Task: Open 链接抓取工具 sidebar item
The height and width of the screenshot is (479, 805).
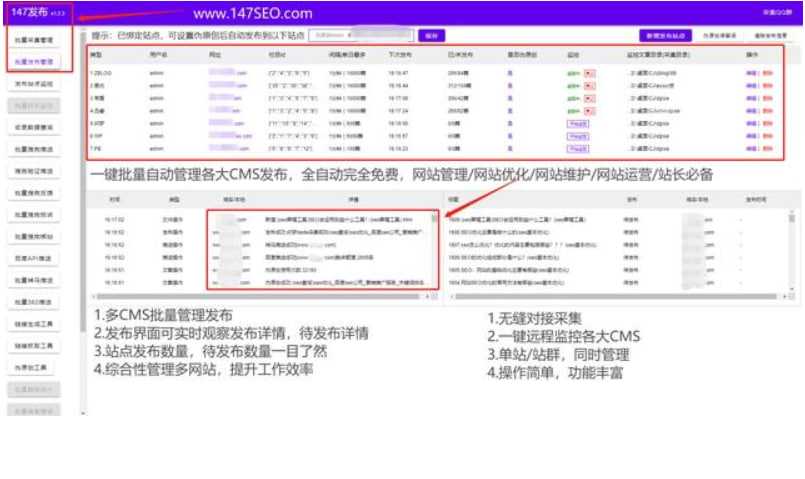Action: 34,346
